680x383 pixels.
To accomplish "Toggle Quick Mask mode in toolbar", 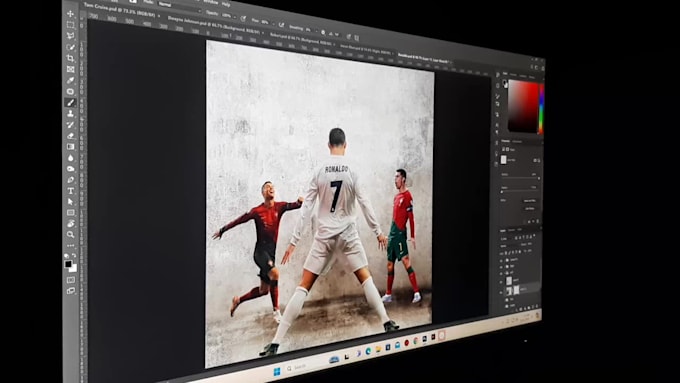I will pos(71,280).
